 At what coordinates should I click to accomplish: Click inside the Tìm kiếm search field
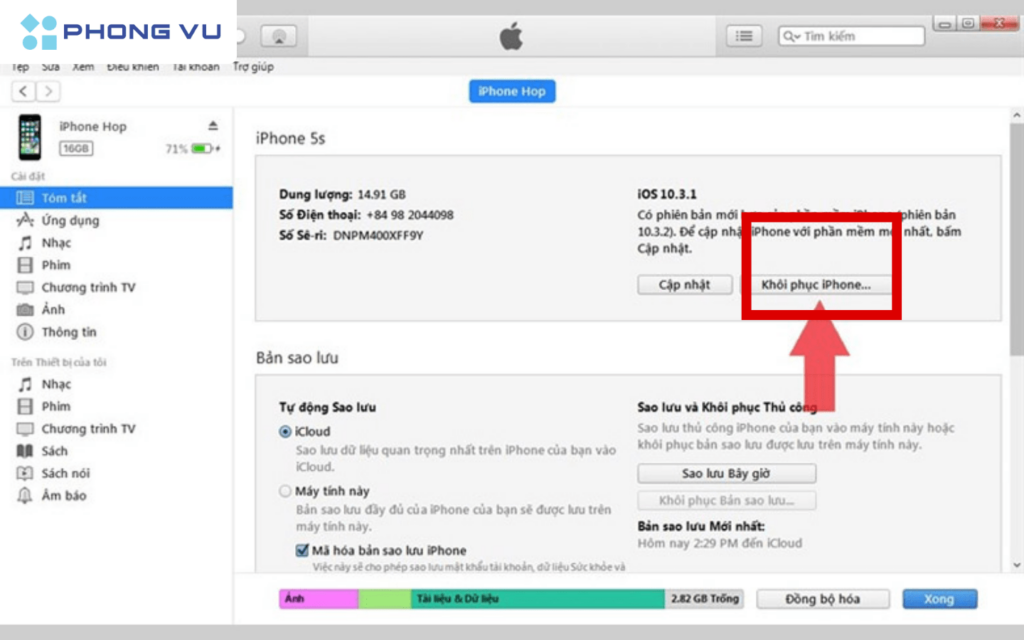coord(860,36)
